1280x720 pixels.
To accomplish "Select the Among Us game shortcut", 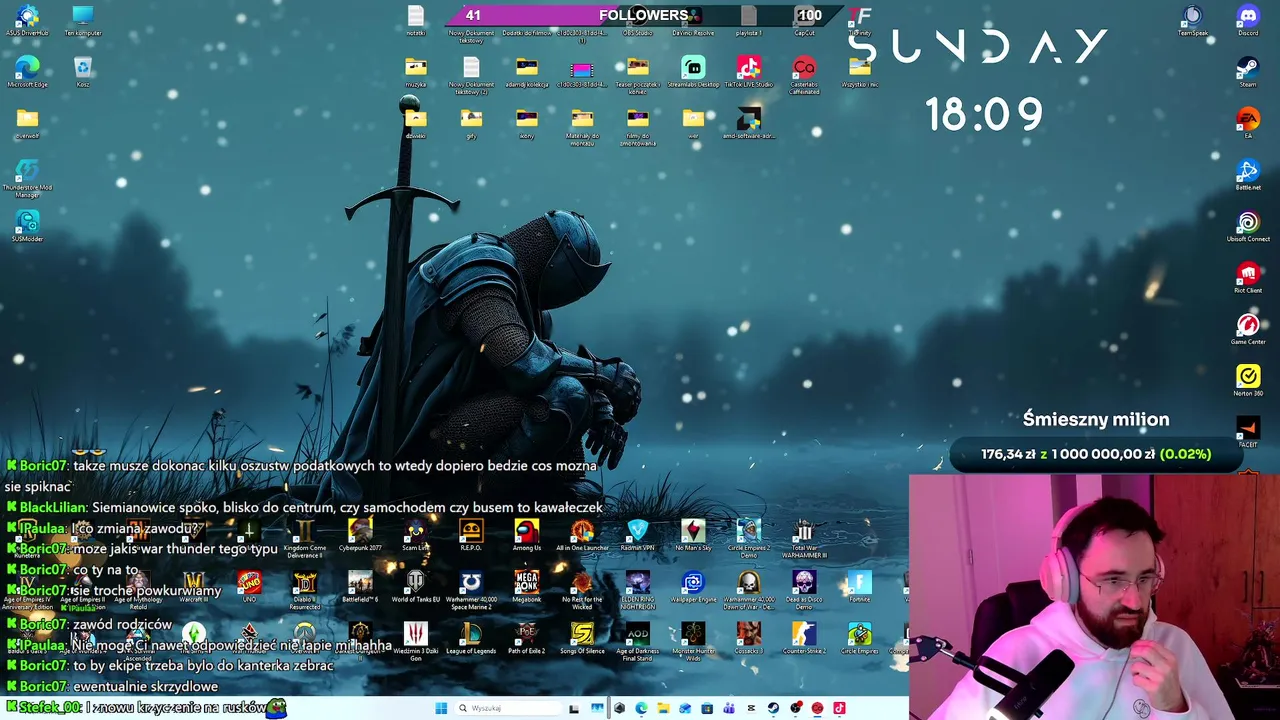I will tap(526, 535).
